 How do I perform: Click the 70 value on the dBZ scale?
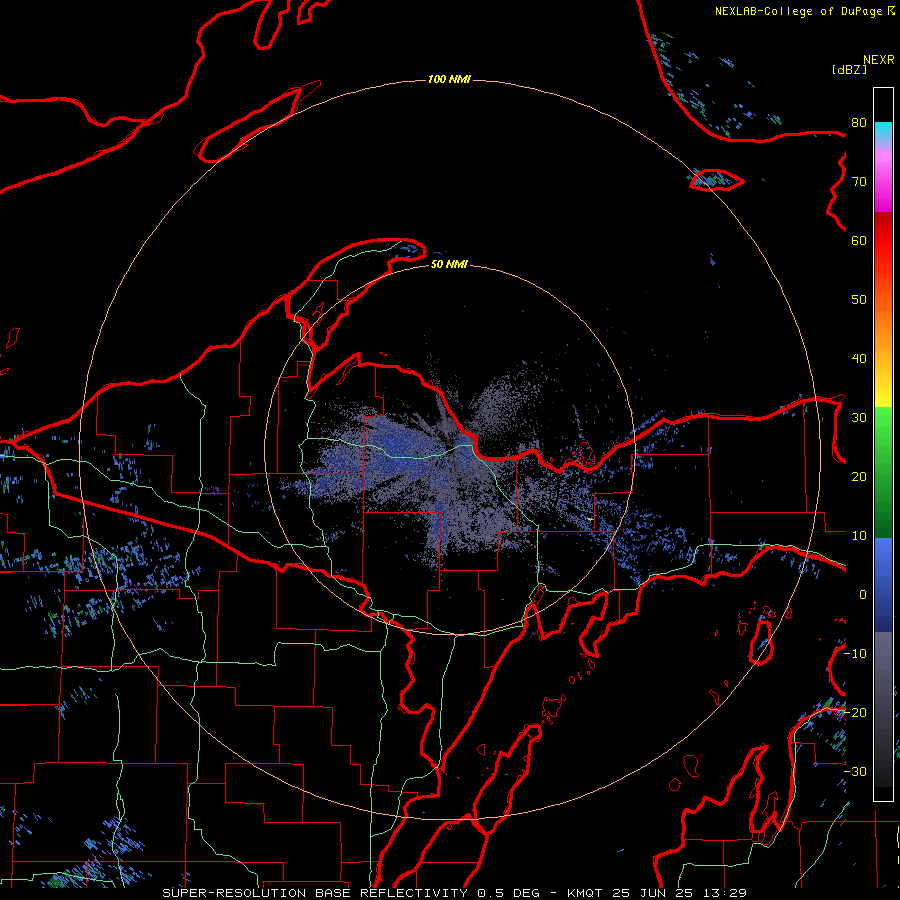point(859,181)
